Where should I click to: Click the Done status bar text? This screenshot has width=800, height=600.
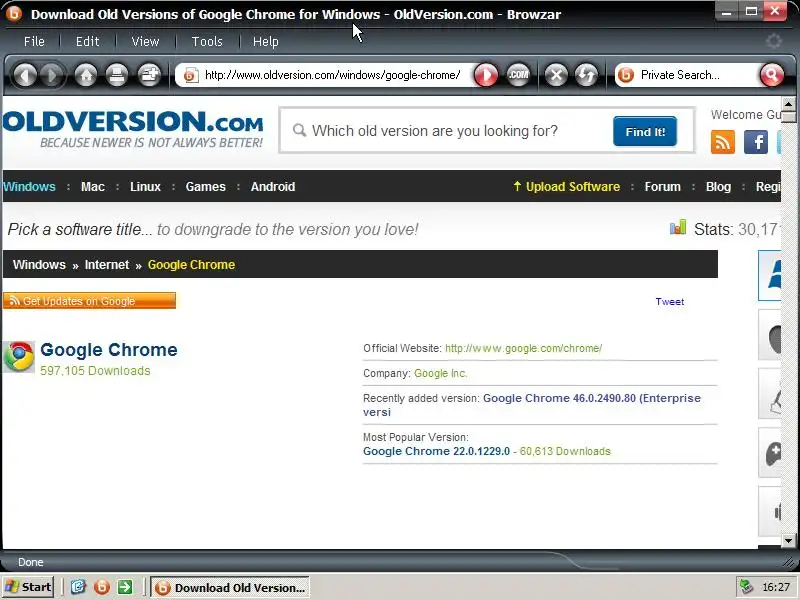(31, 562)
